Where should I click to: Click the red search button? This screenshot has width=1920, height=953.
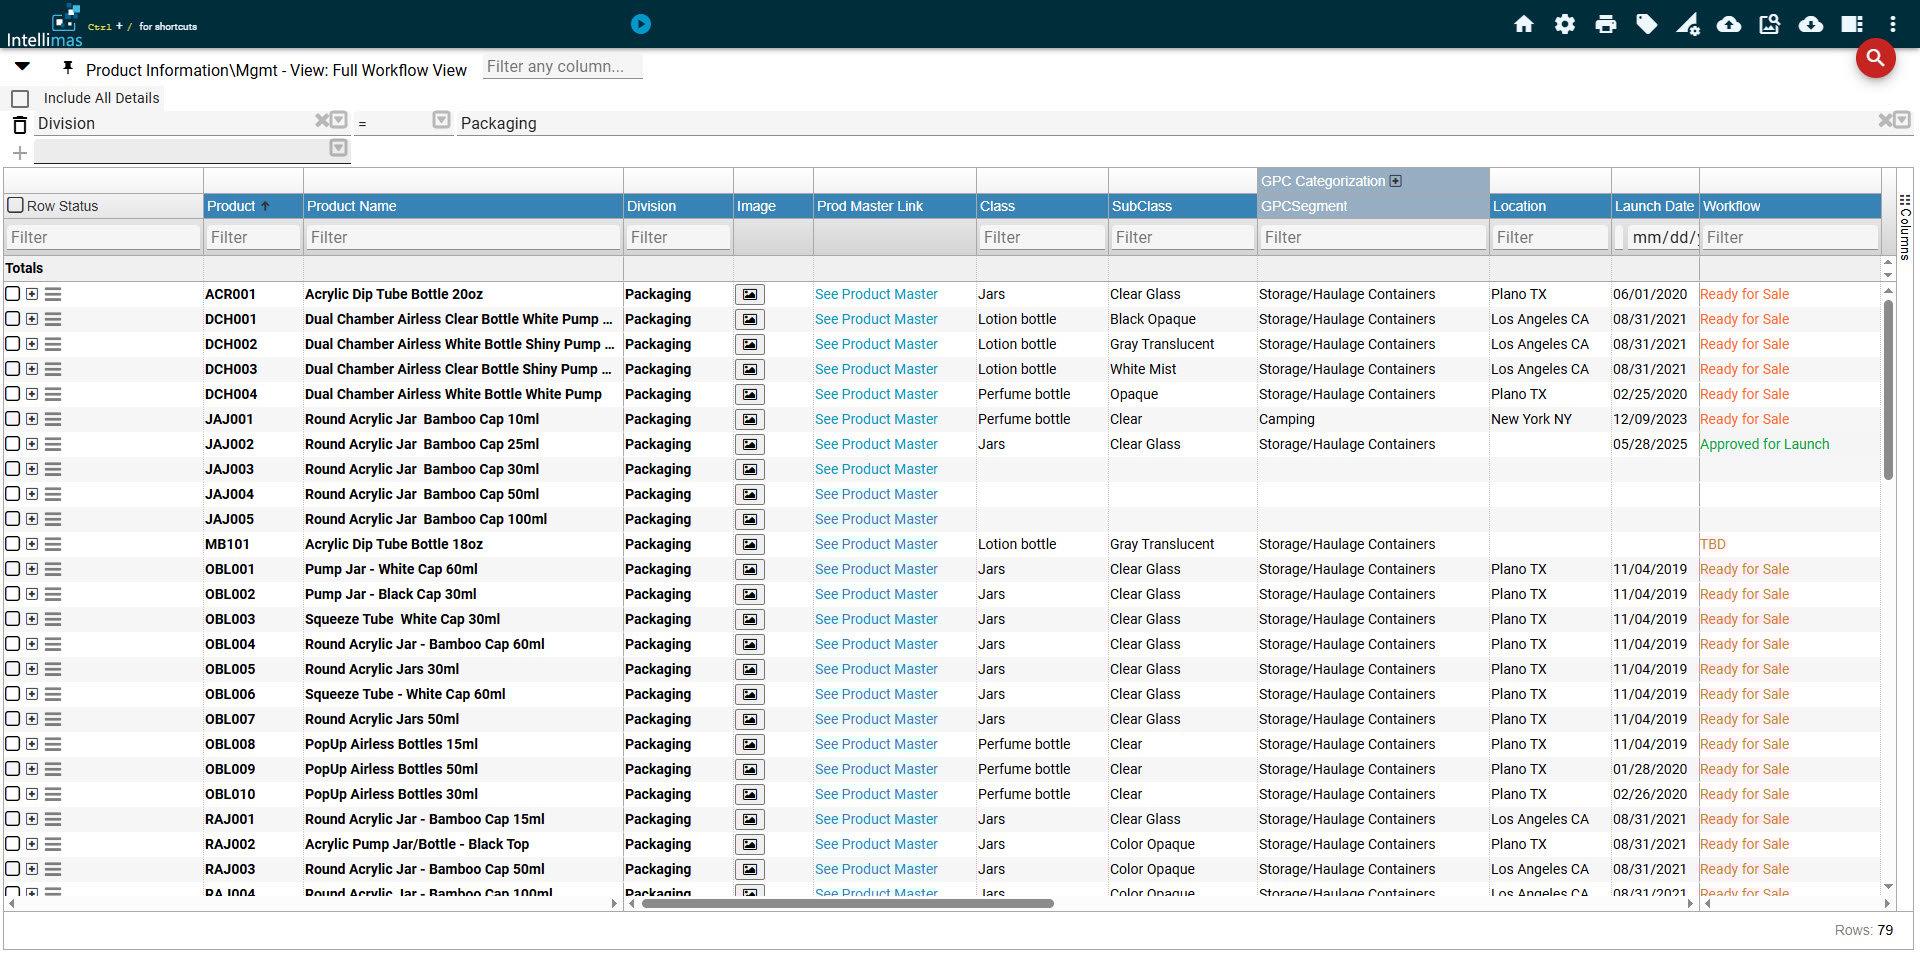pyautogui.click(x=1875, y=58)
